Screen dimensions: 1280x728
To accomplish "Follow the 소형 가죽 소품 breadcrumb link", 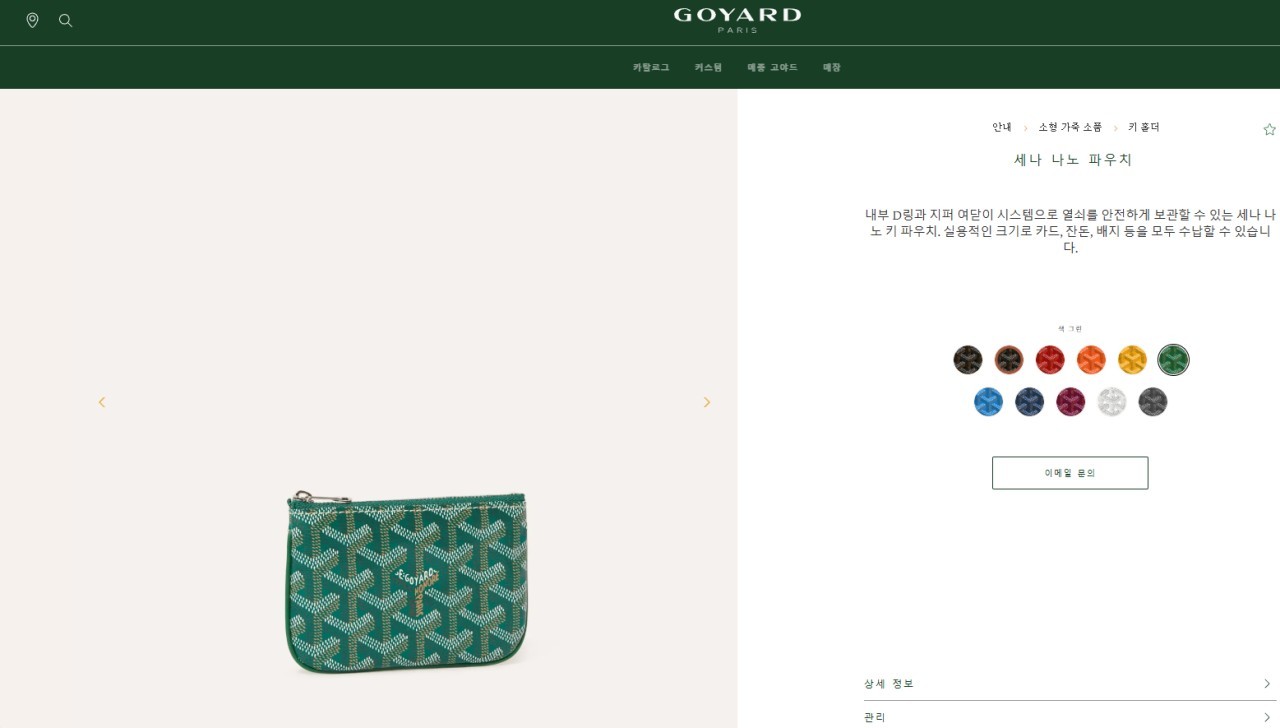I will 1070,127.
